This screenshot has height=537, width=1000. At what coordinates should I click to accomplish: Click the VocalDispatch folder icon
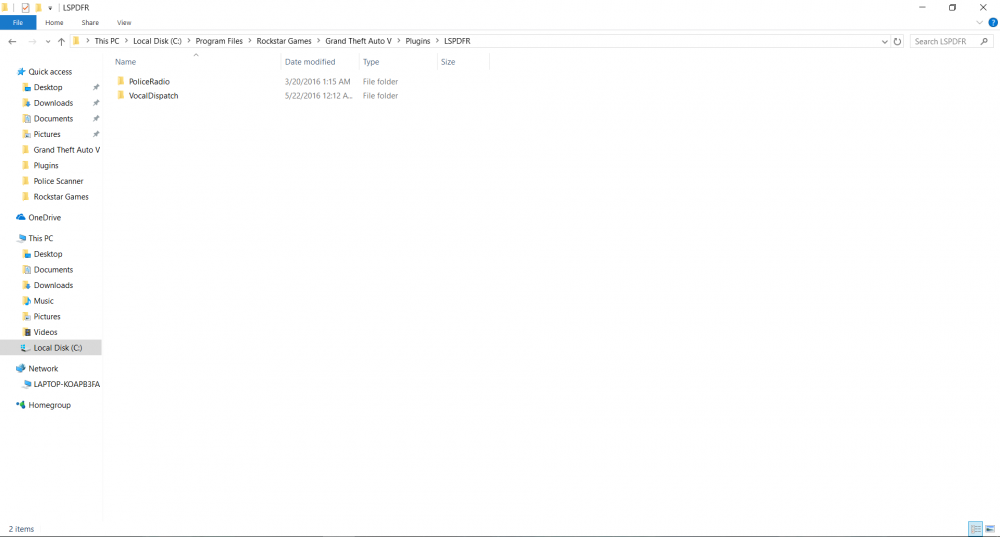click(121, 96)
